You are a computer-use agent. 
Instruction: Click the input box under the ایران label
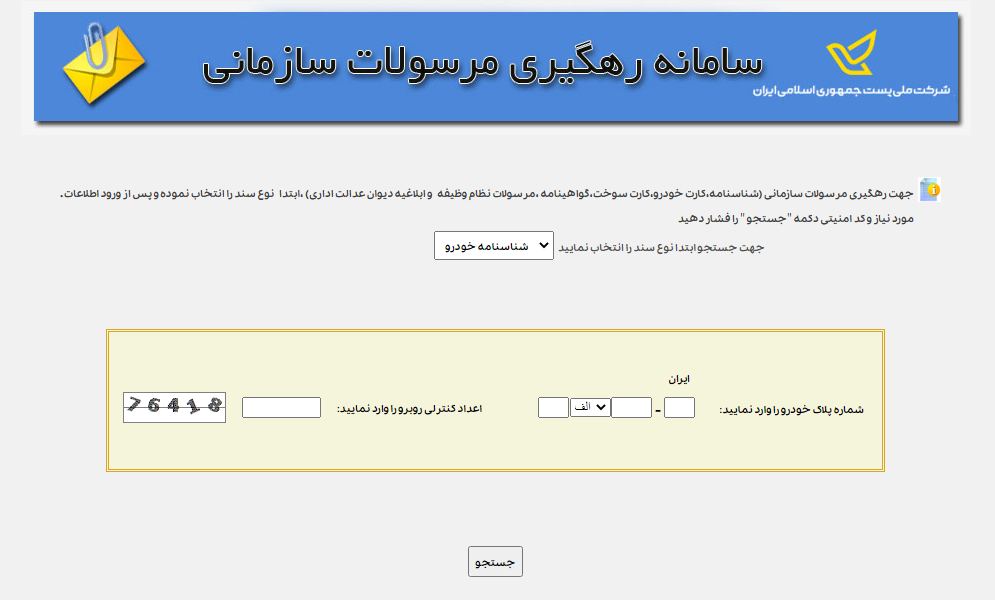[679, 407]
